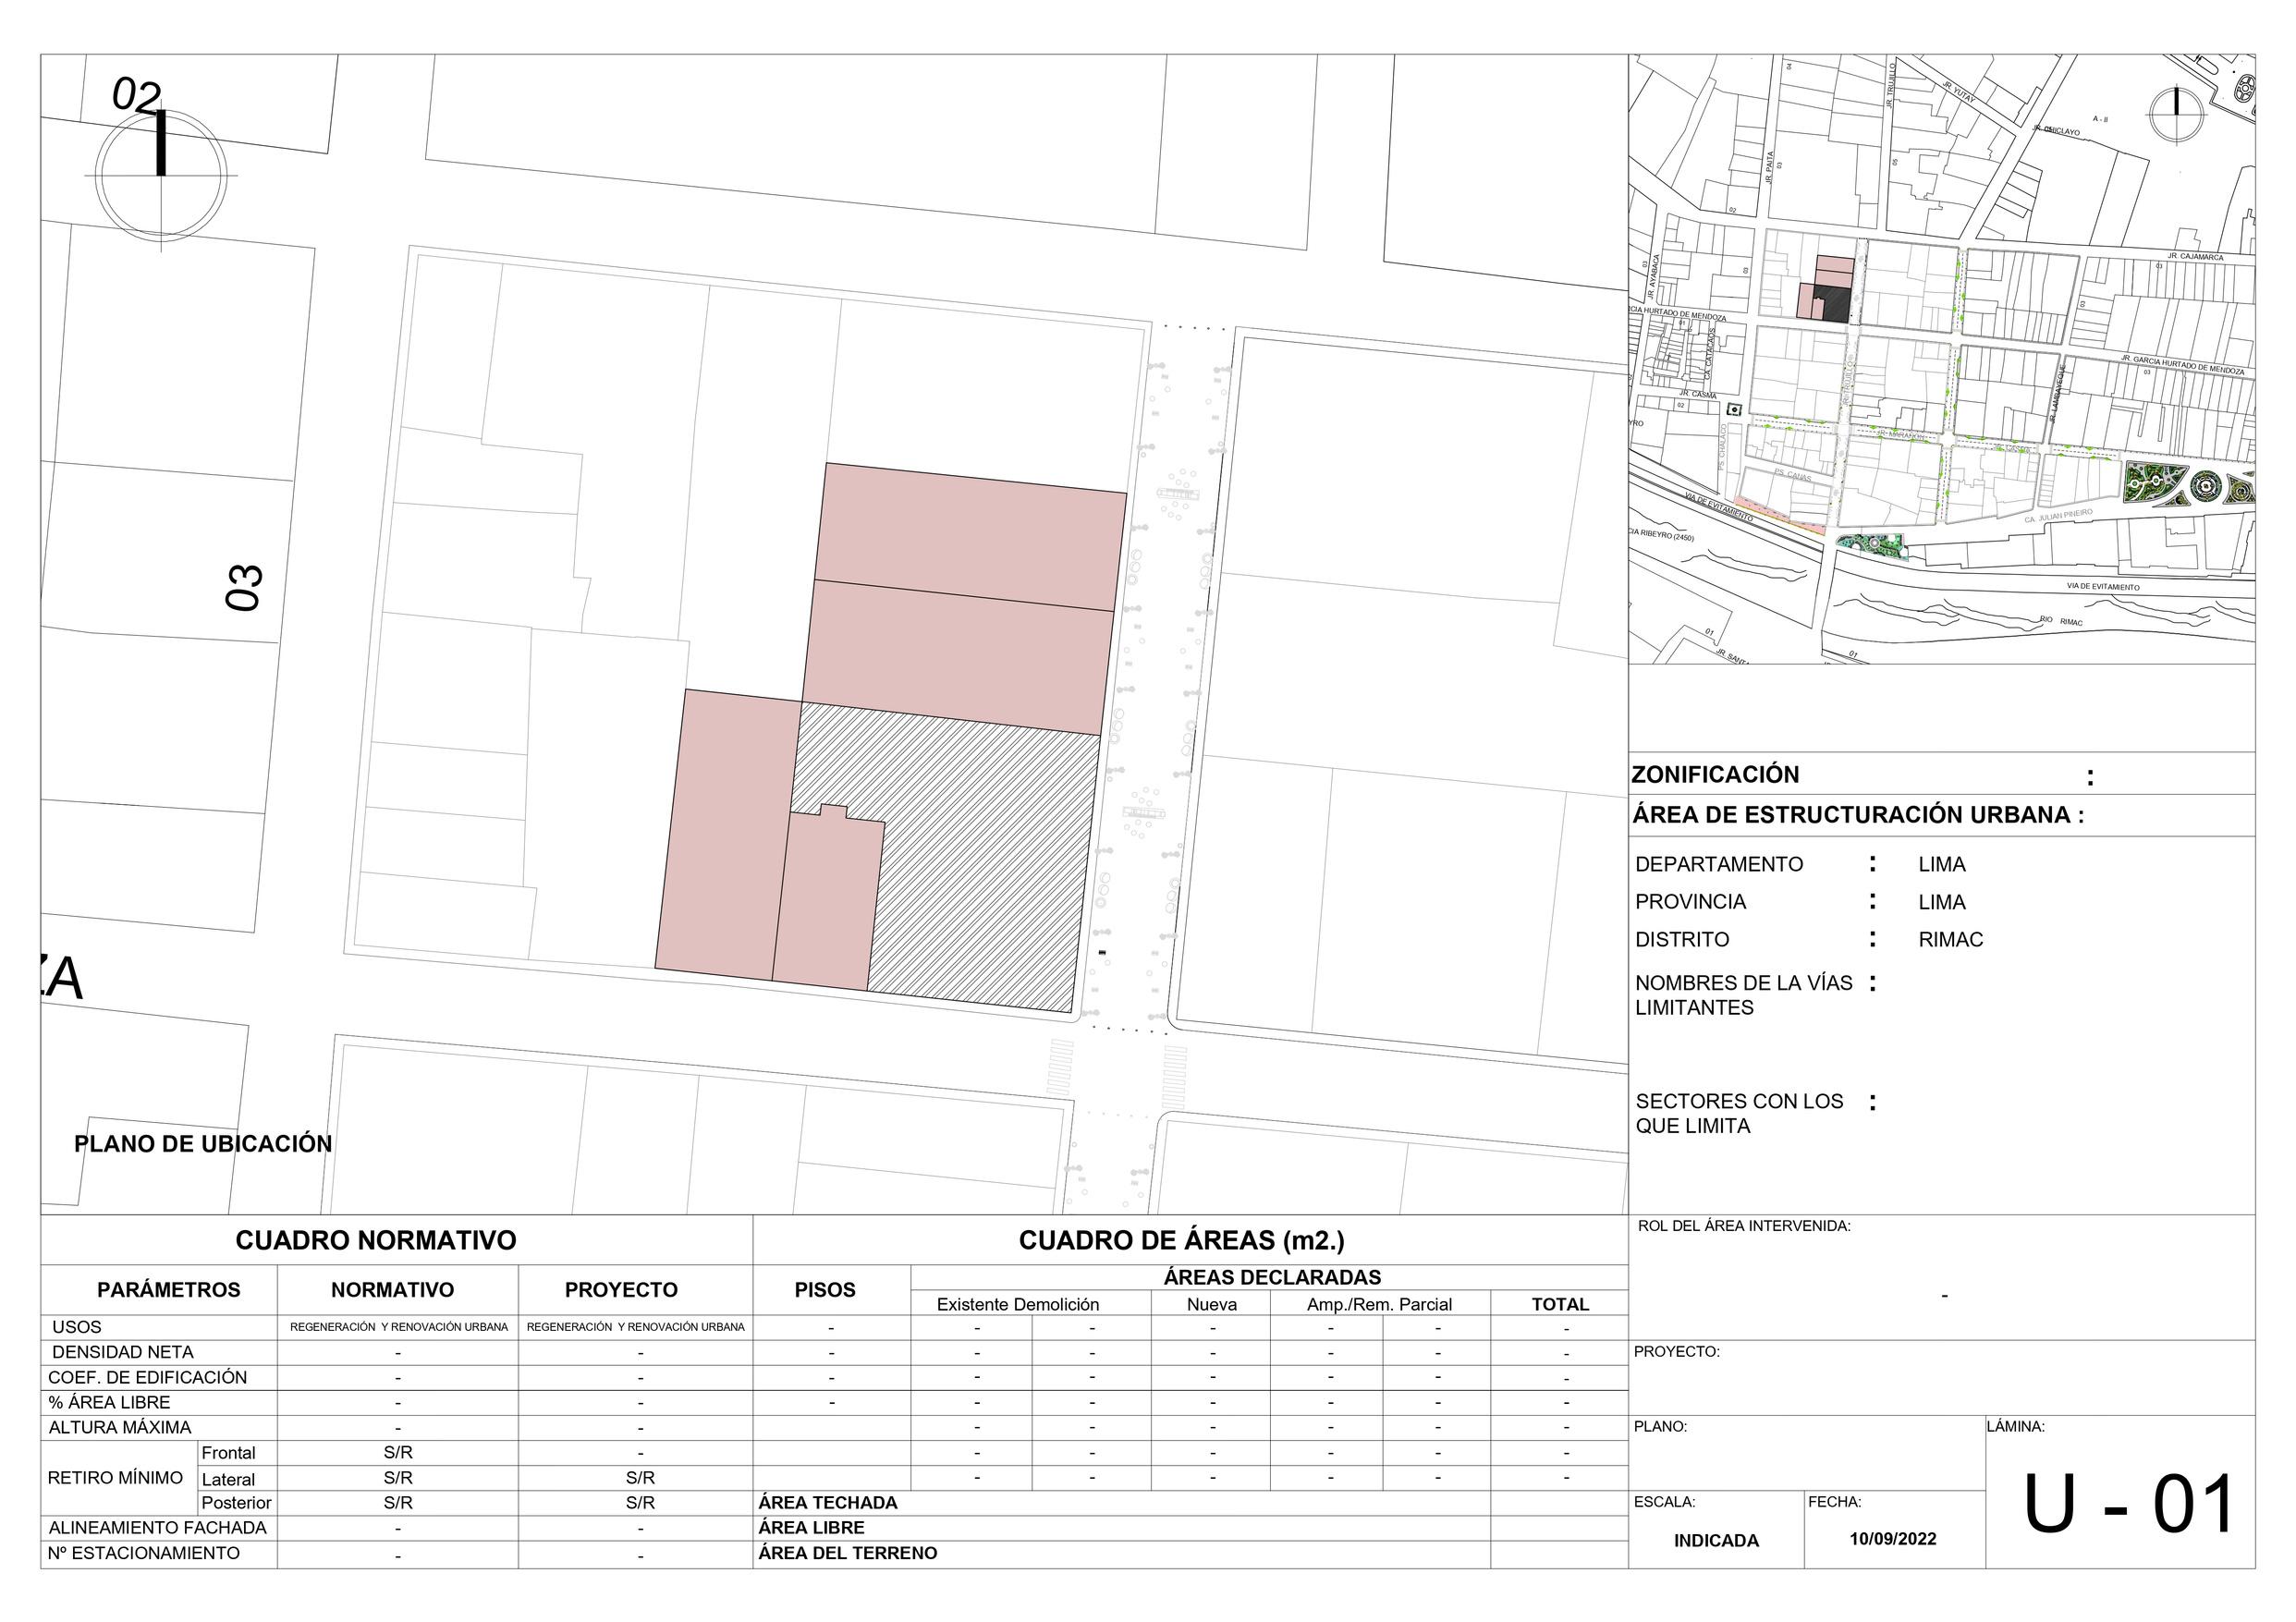Click the U - 01 sheet number
Screen dimensions: 2296x1622
(x=2129, y=1505)
